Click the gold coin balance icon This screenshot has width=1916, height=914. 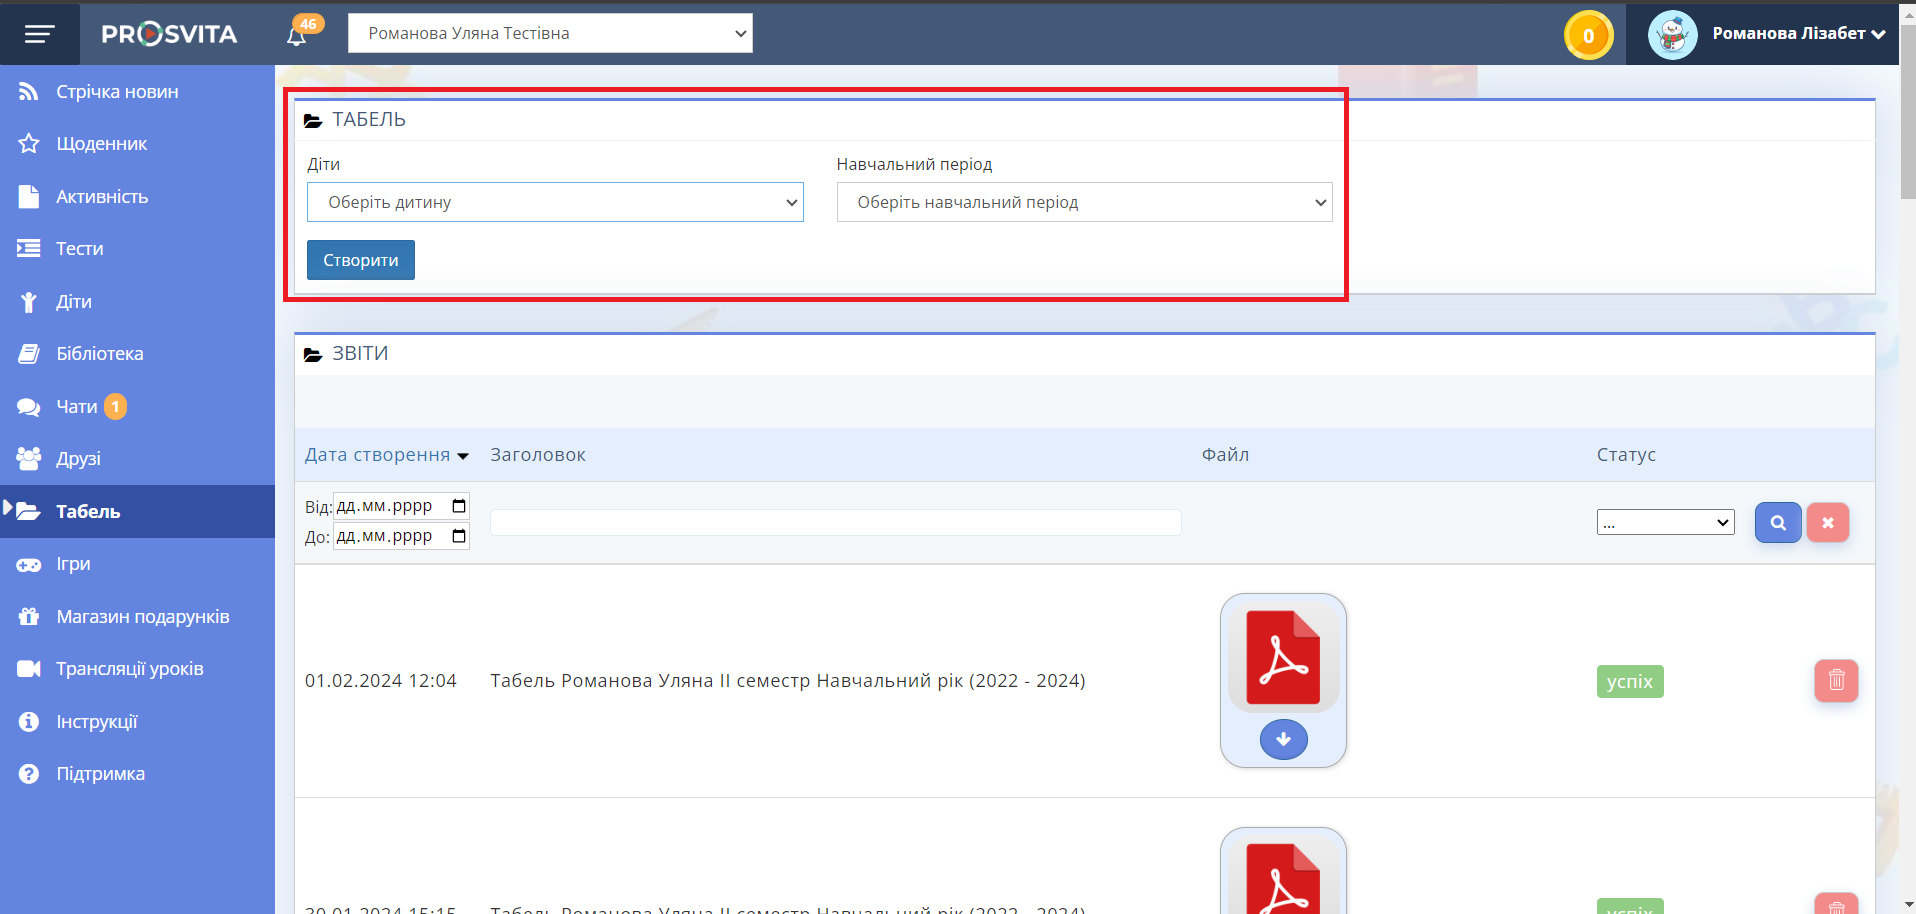coord(1588,36)
